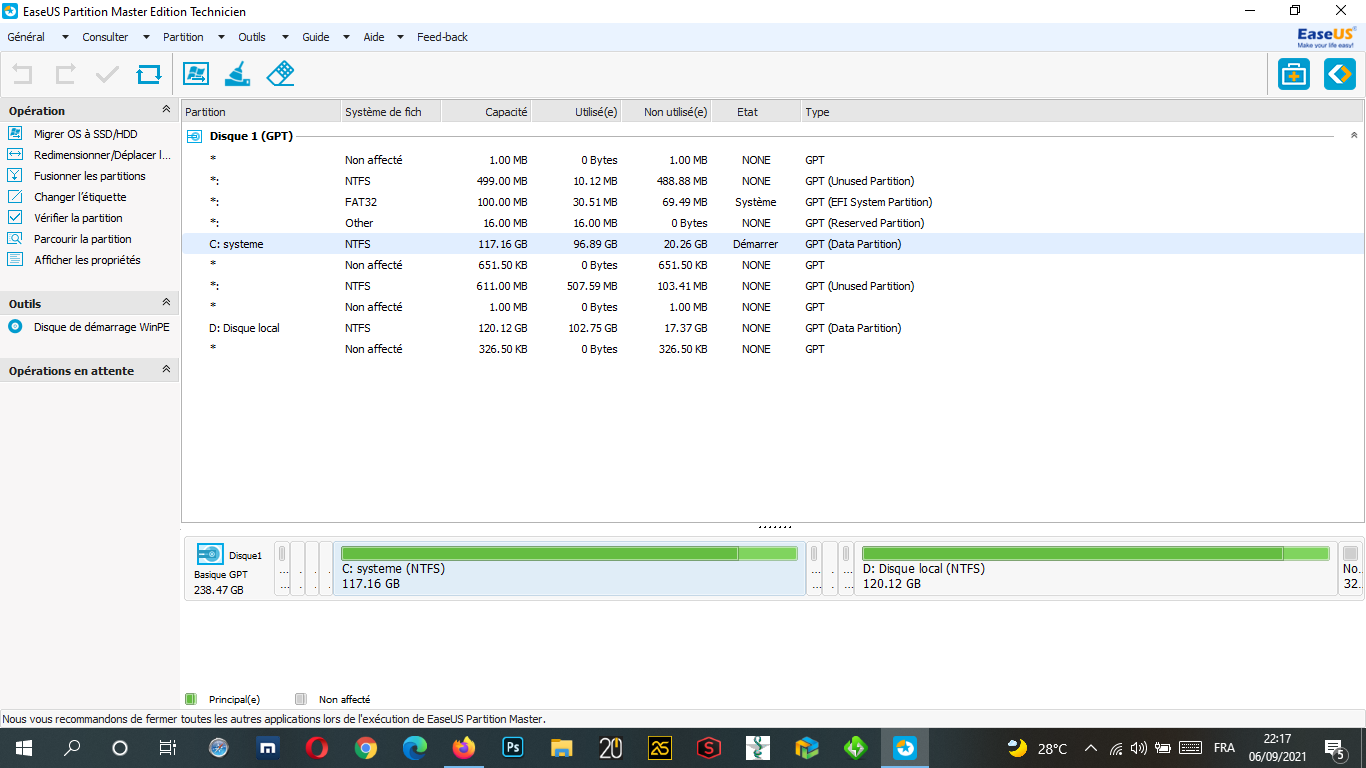Select the 651.50 KB unallocated row
The height and width of the screenshot is (768, 1366).
click(773, 265)
